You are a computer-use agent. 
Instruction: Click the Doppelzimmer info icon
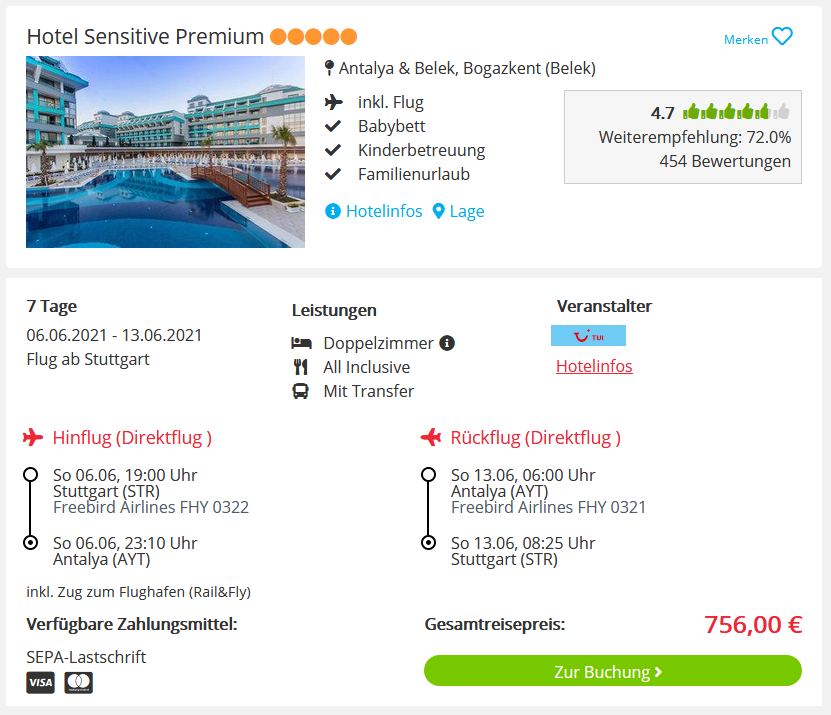click(x=447, y=343)
